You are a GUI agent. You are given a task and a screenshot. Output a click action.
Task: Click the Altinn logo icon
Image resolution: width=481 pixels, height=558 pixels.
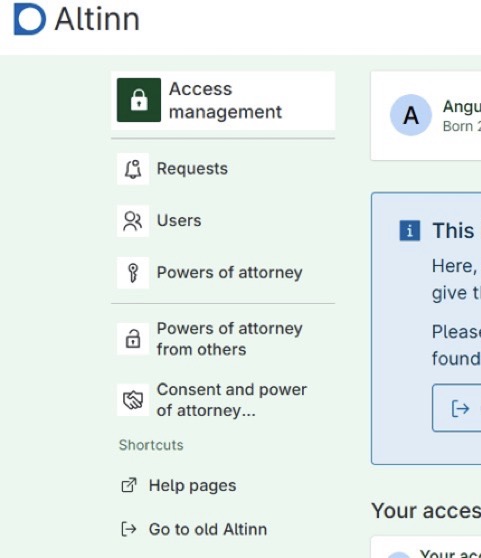[30, 19]
